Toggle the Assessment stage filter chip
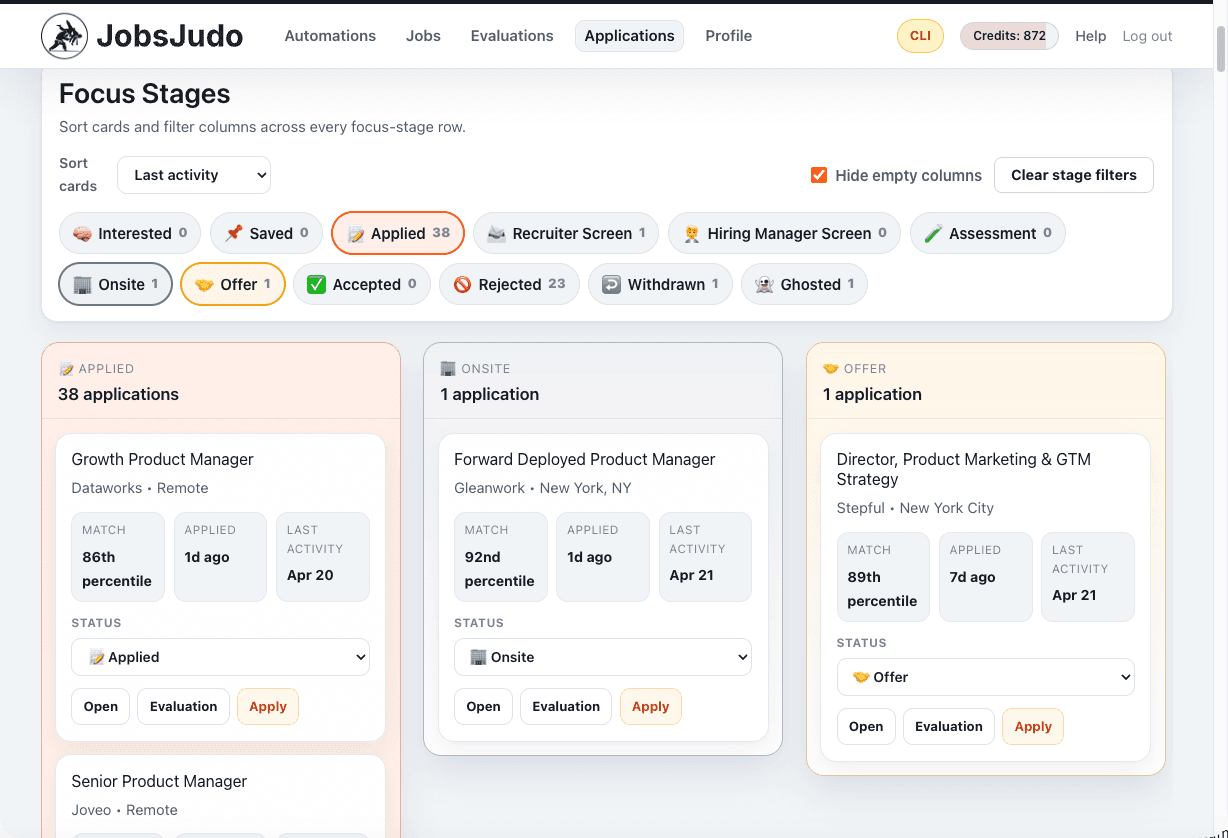 click(987, 233)
